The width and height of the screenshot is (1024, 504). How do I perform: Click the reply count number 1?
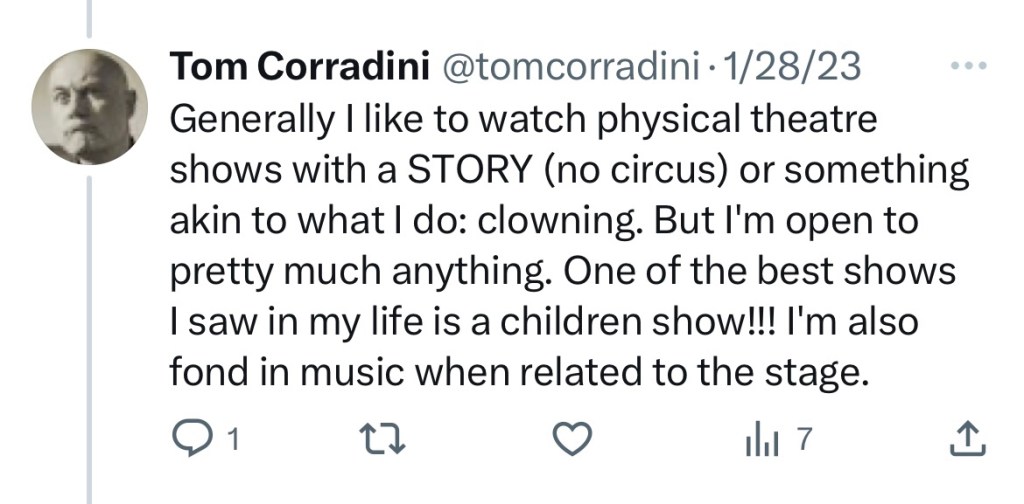[x=232, y=439]
